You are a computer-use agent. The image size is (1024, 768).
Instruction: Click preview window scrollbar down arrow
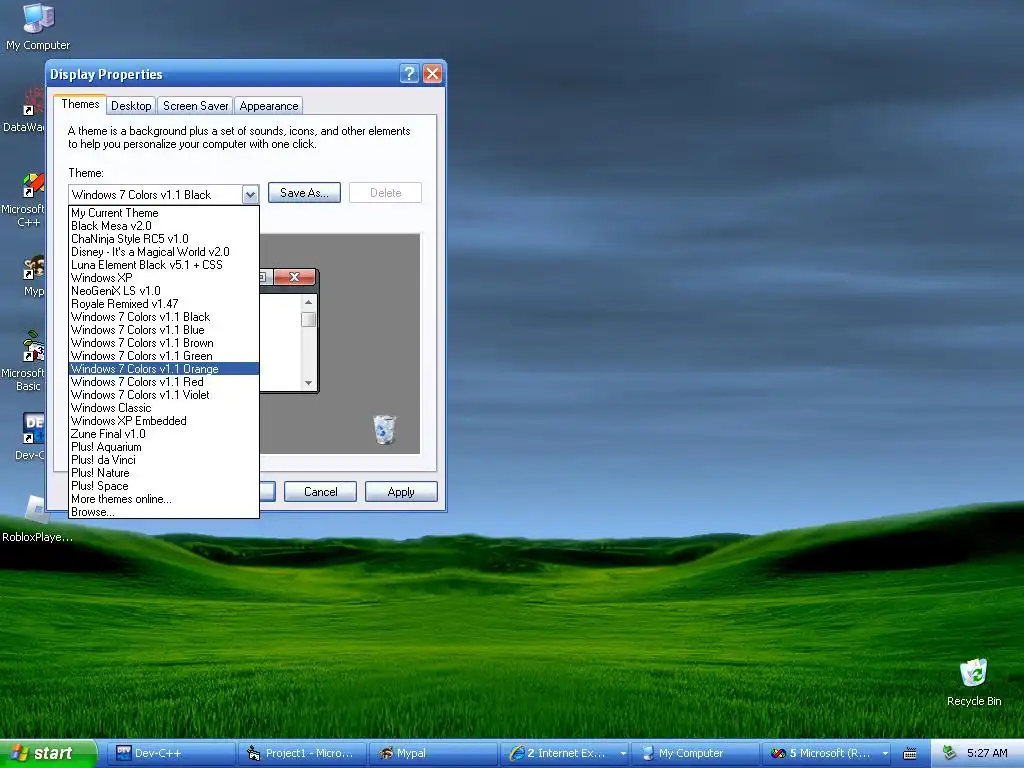point(308,383)
